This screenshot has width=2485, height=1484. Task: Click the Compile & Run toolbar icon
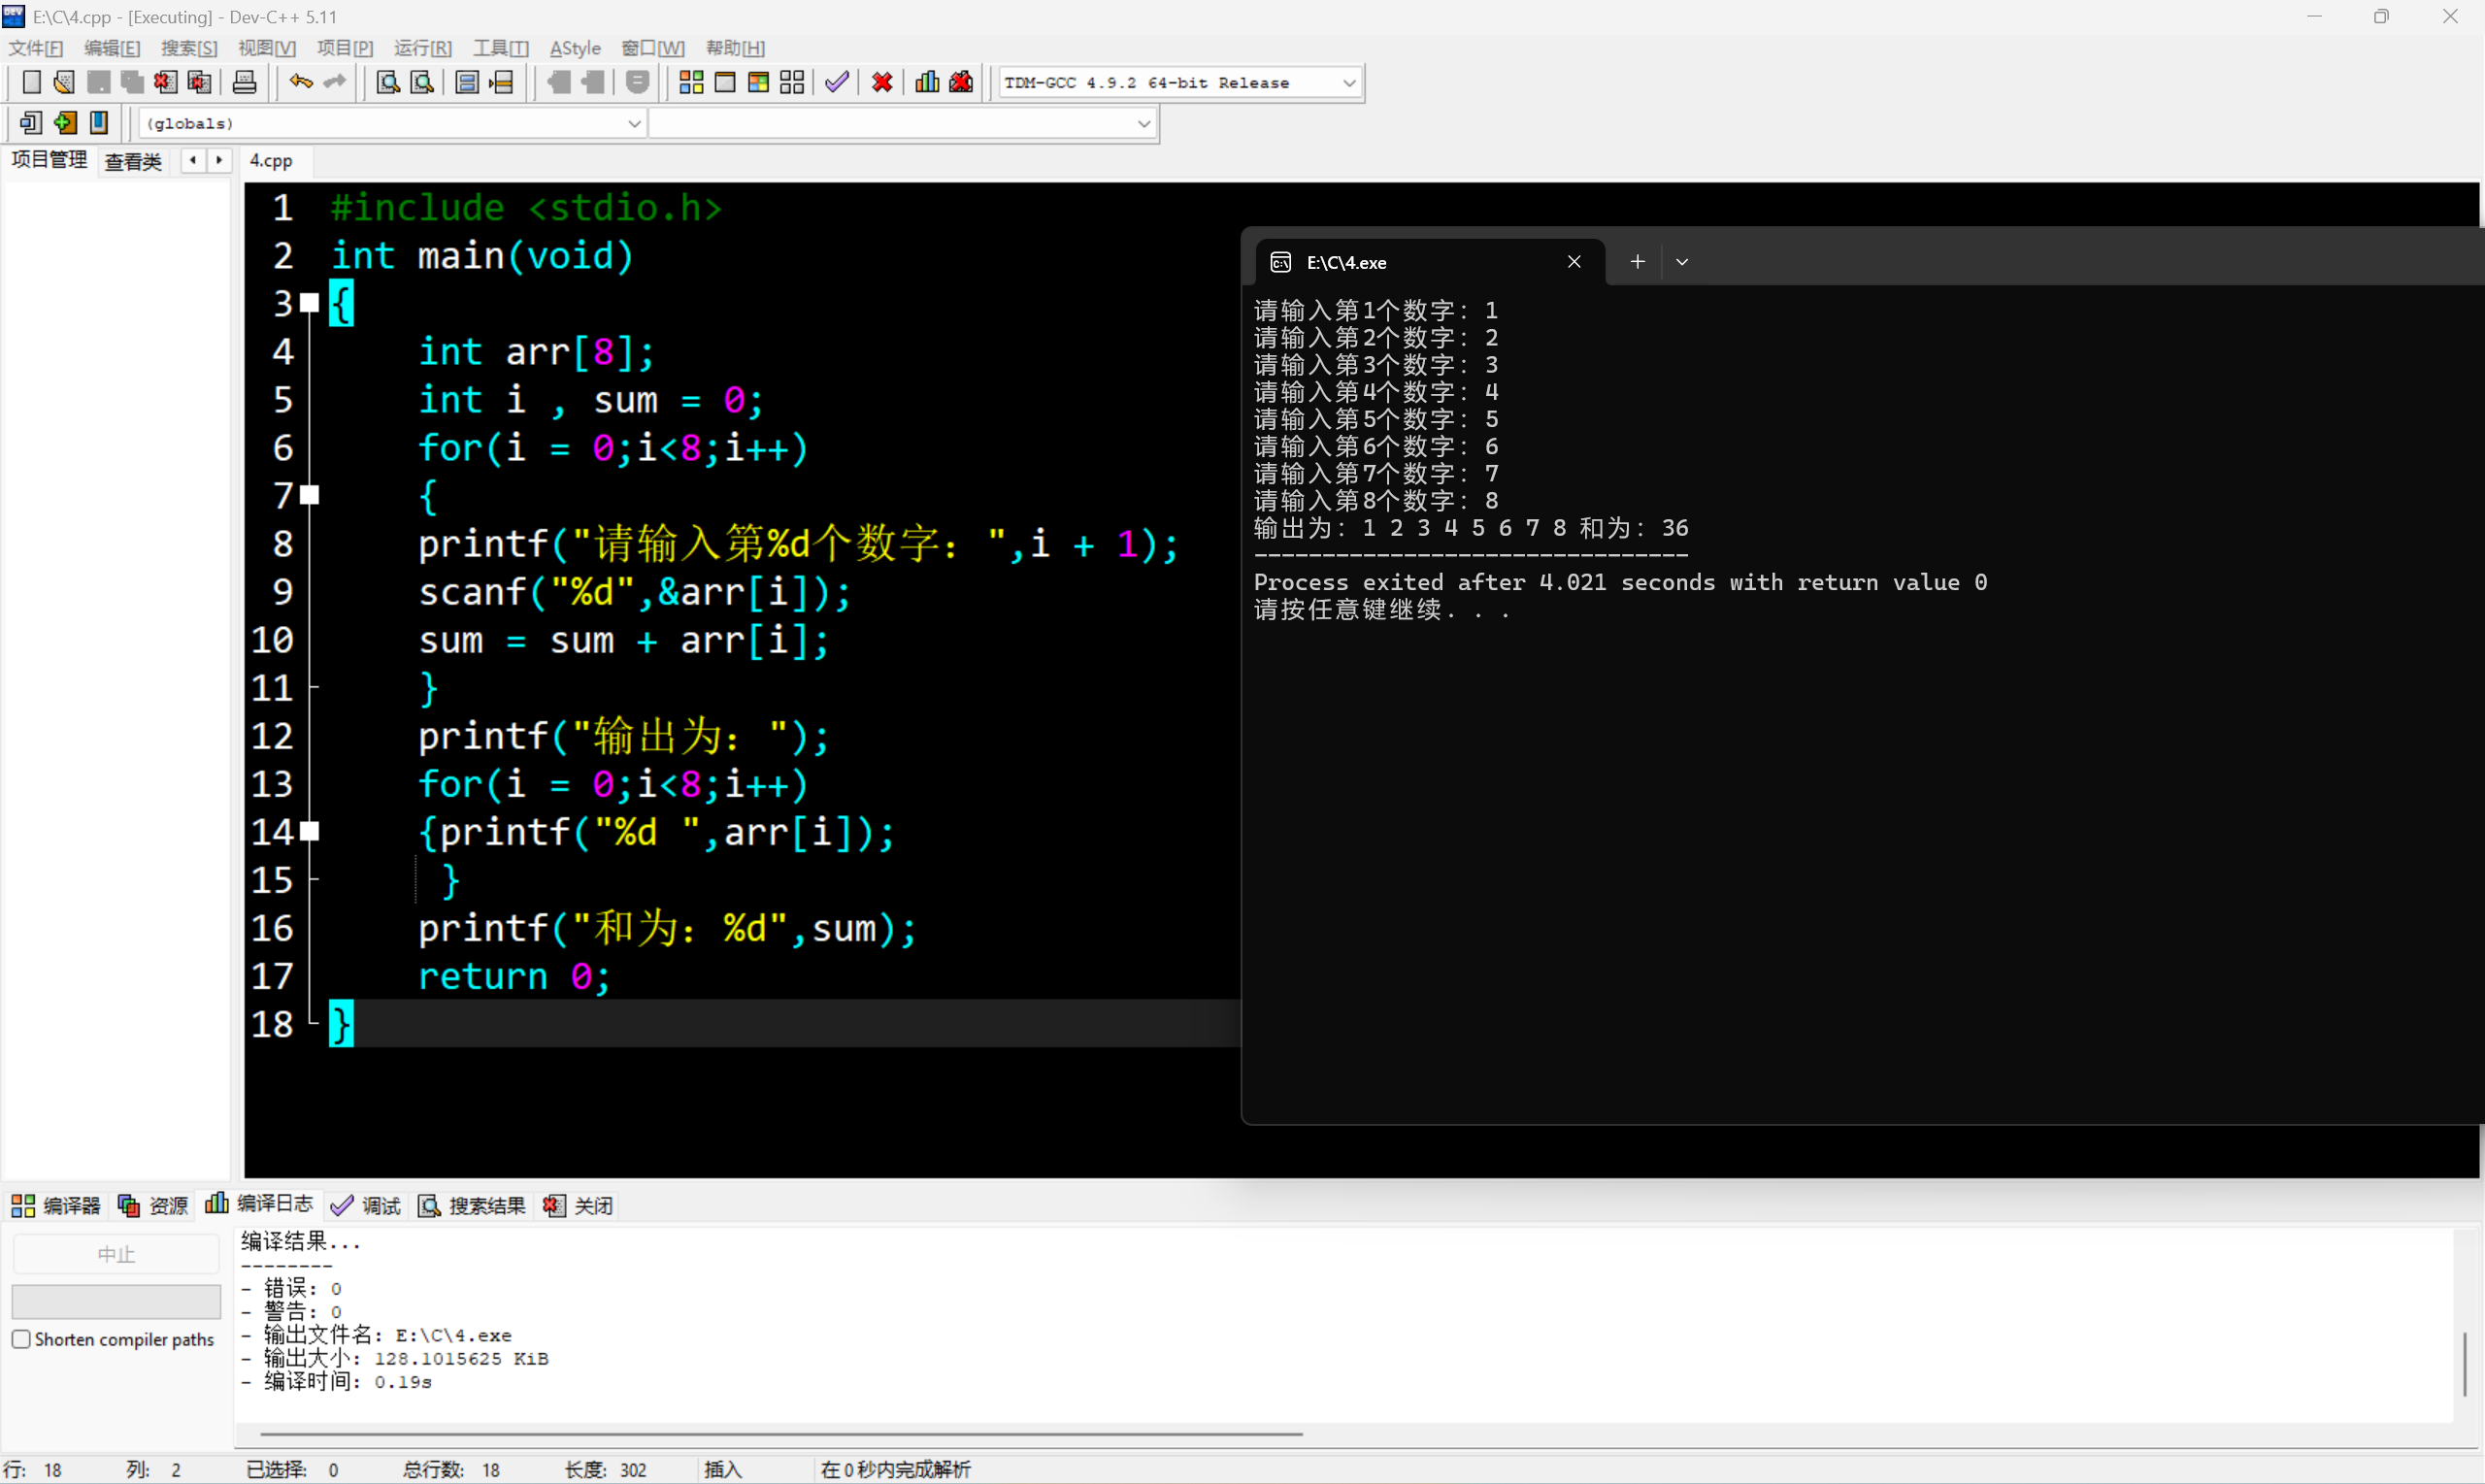click(x=758, y=82)
